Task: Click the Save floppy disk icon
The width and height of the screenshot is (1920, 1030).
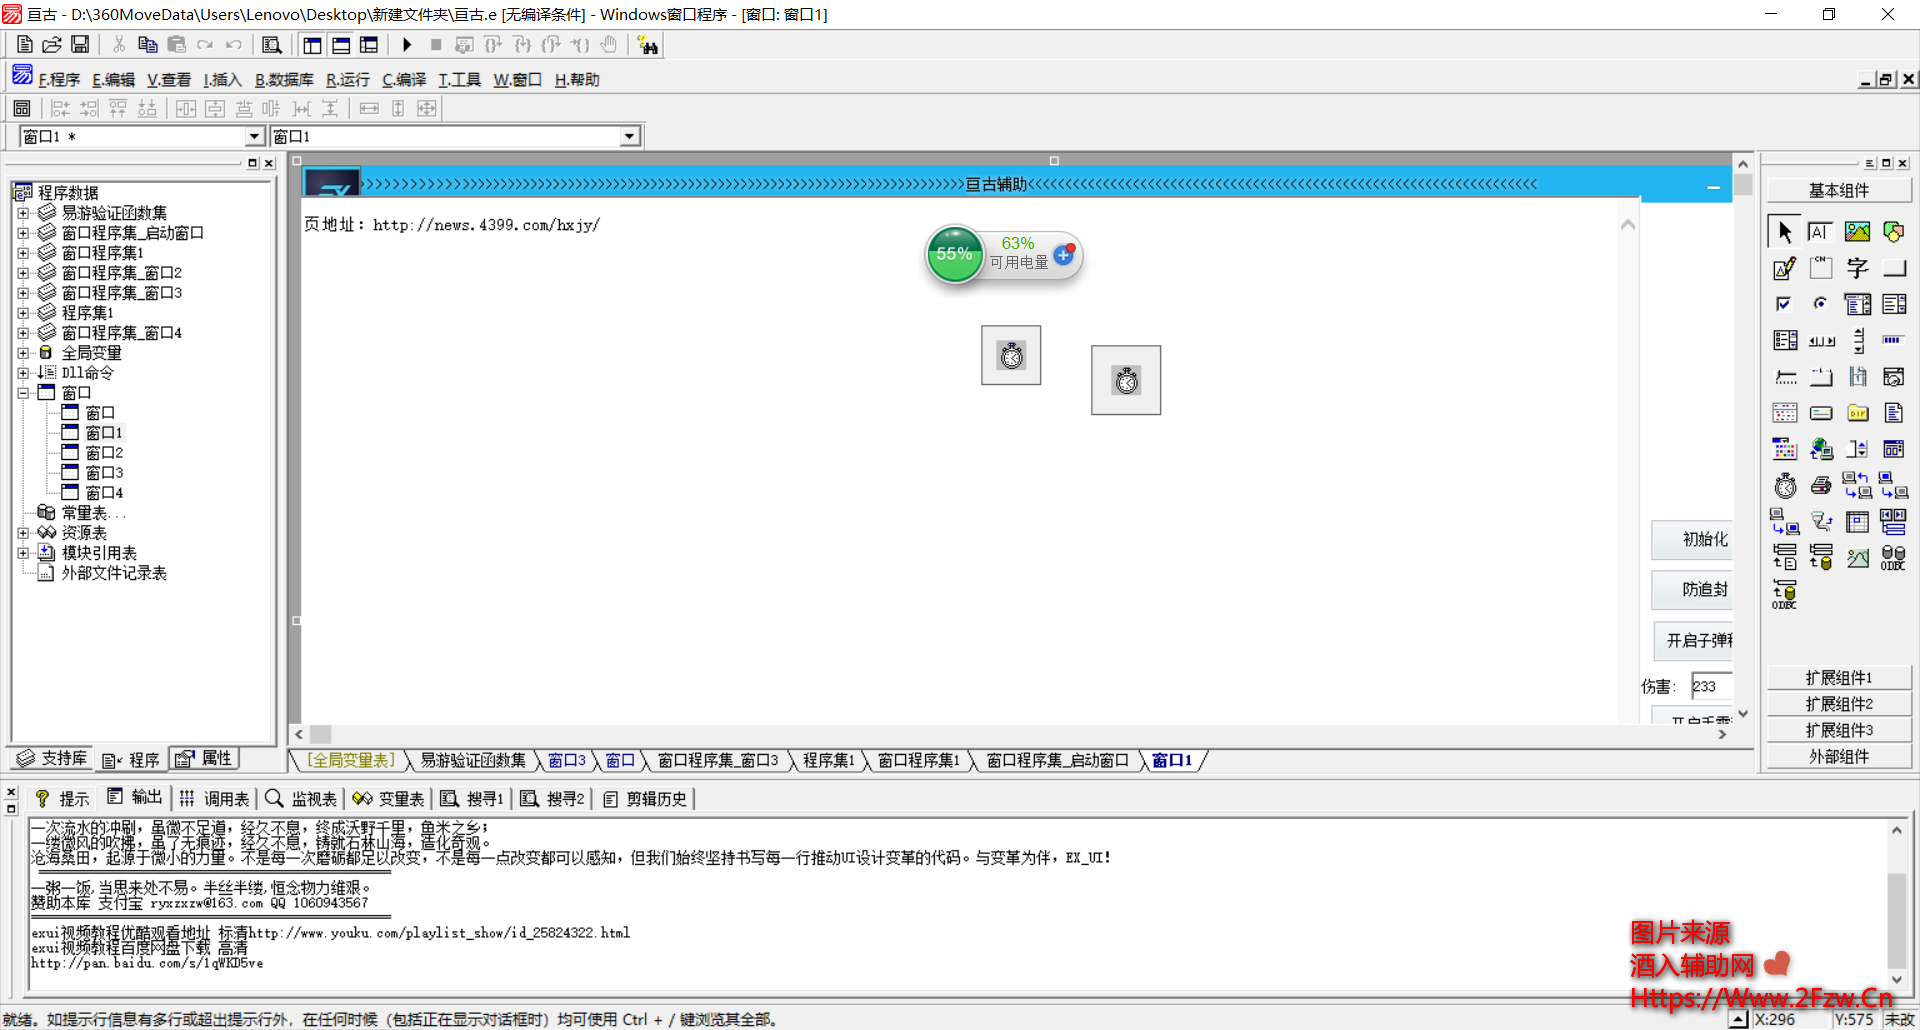Action: (x=80, y=45)
